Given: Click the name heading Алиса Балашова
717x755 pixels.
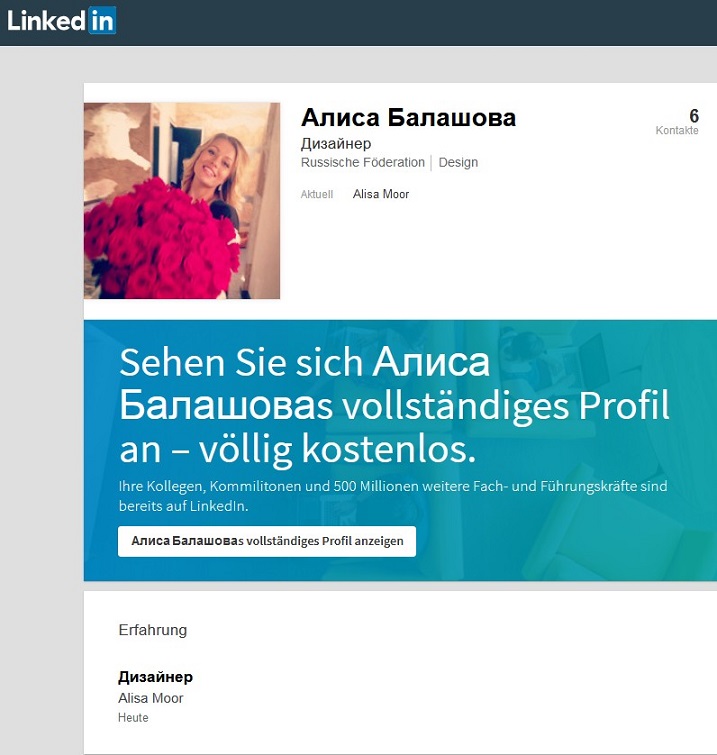Looking at the screenshot, I should point(408,117).
